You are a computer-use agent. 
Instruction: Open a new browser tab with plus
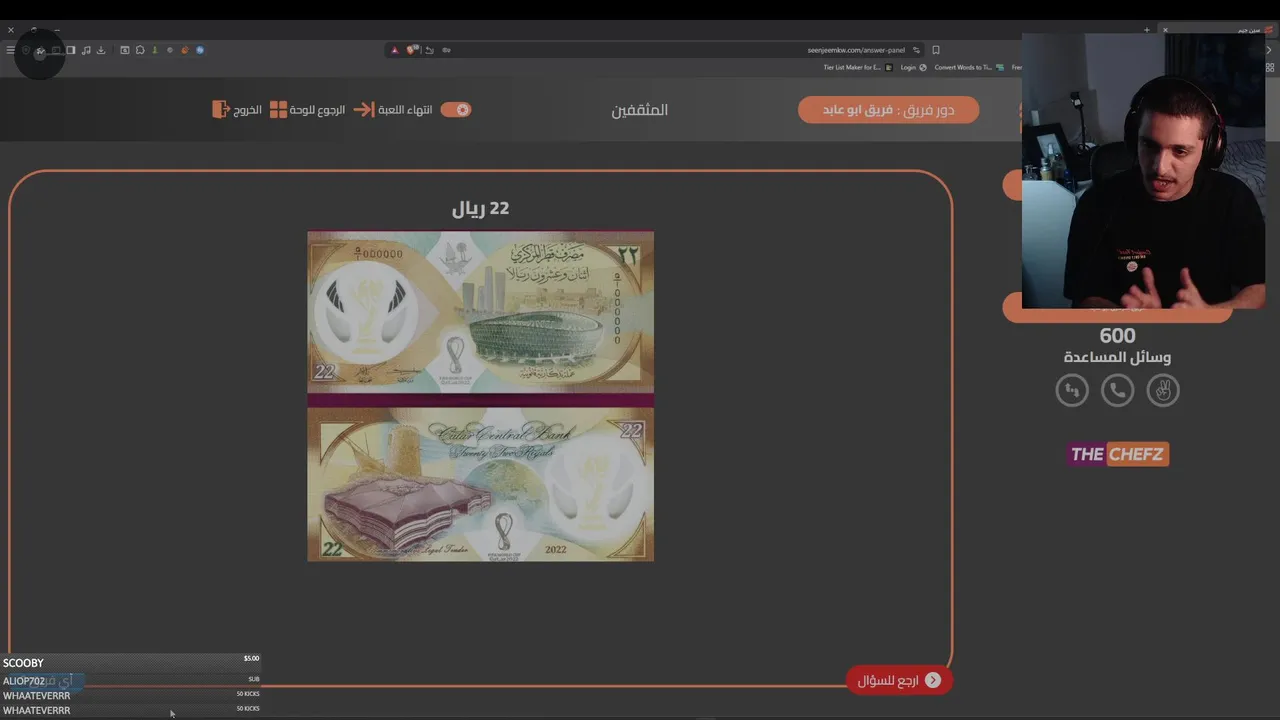point(1147,30)
